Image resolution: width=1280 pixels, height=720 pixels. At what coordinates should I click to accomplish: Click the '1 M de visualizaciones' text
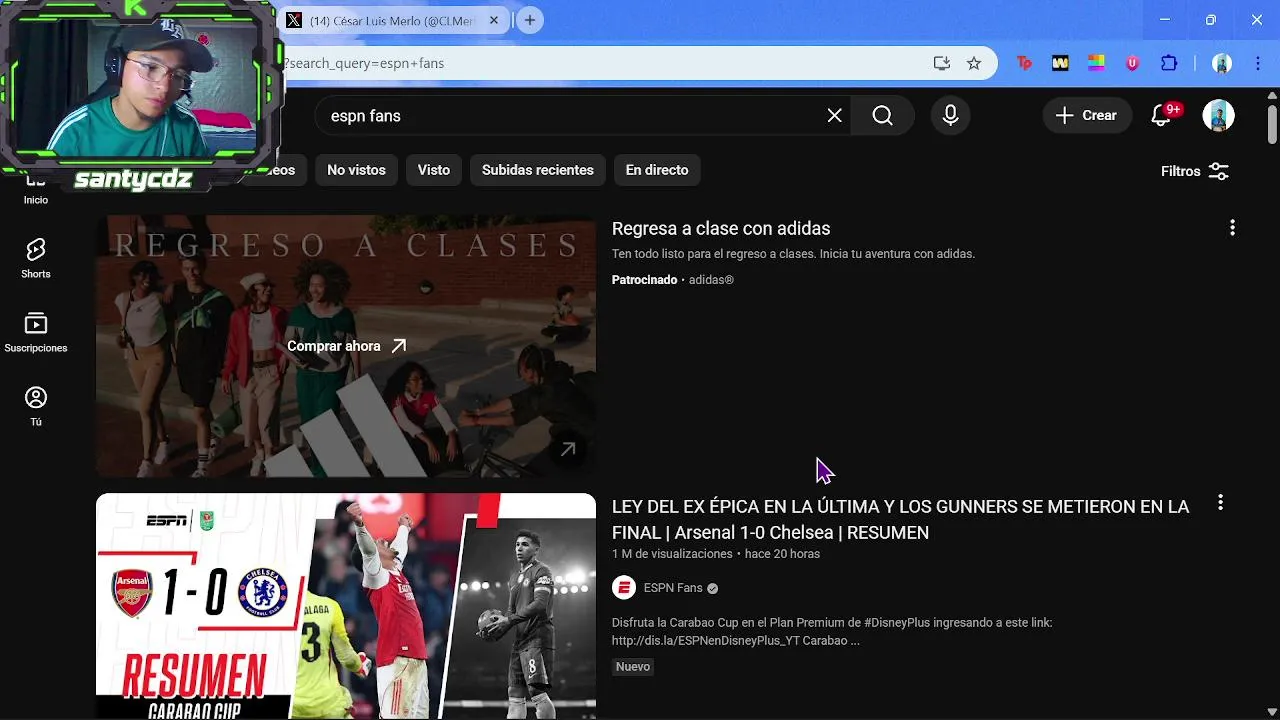pos(672,554)
